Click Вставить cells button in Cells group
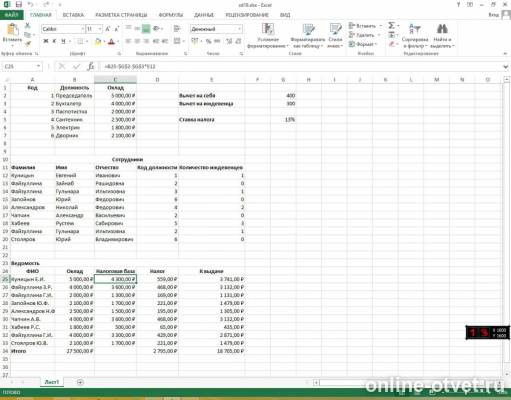The width and height of the screenshot is (511, 400). (x=365, y=26)
